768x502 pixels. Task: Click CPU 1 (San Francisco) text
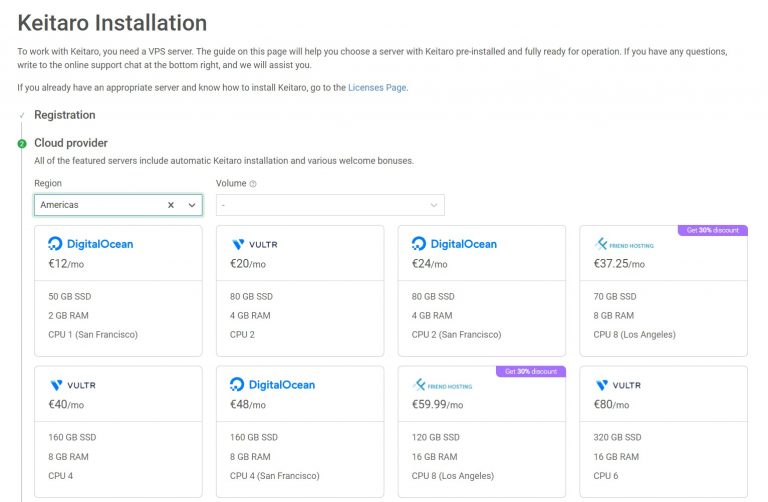(x=93, y=335)
